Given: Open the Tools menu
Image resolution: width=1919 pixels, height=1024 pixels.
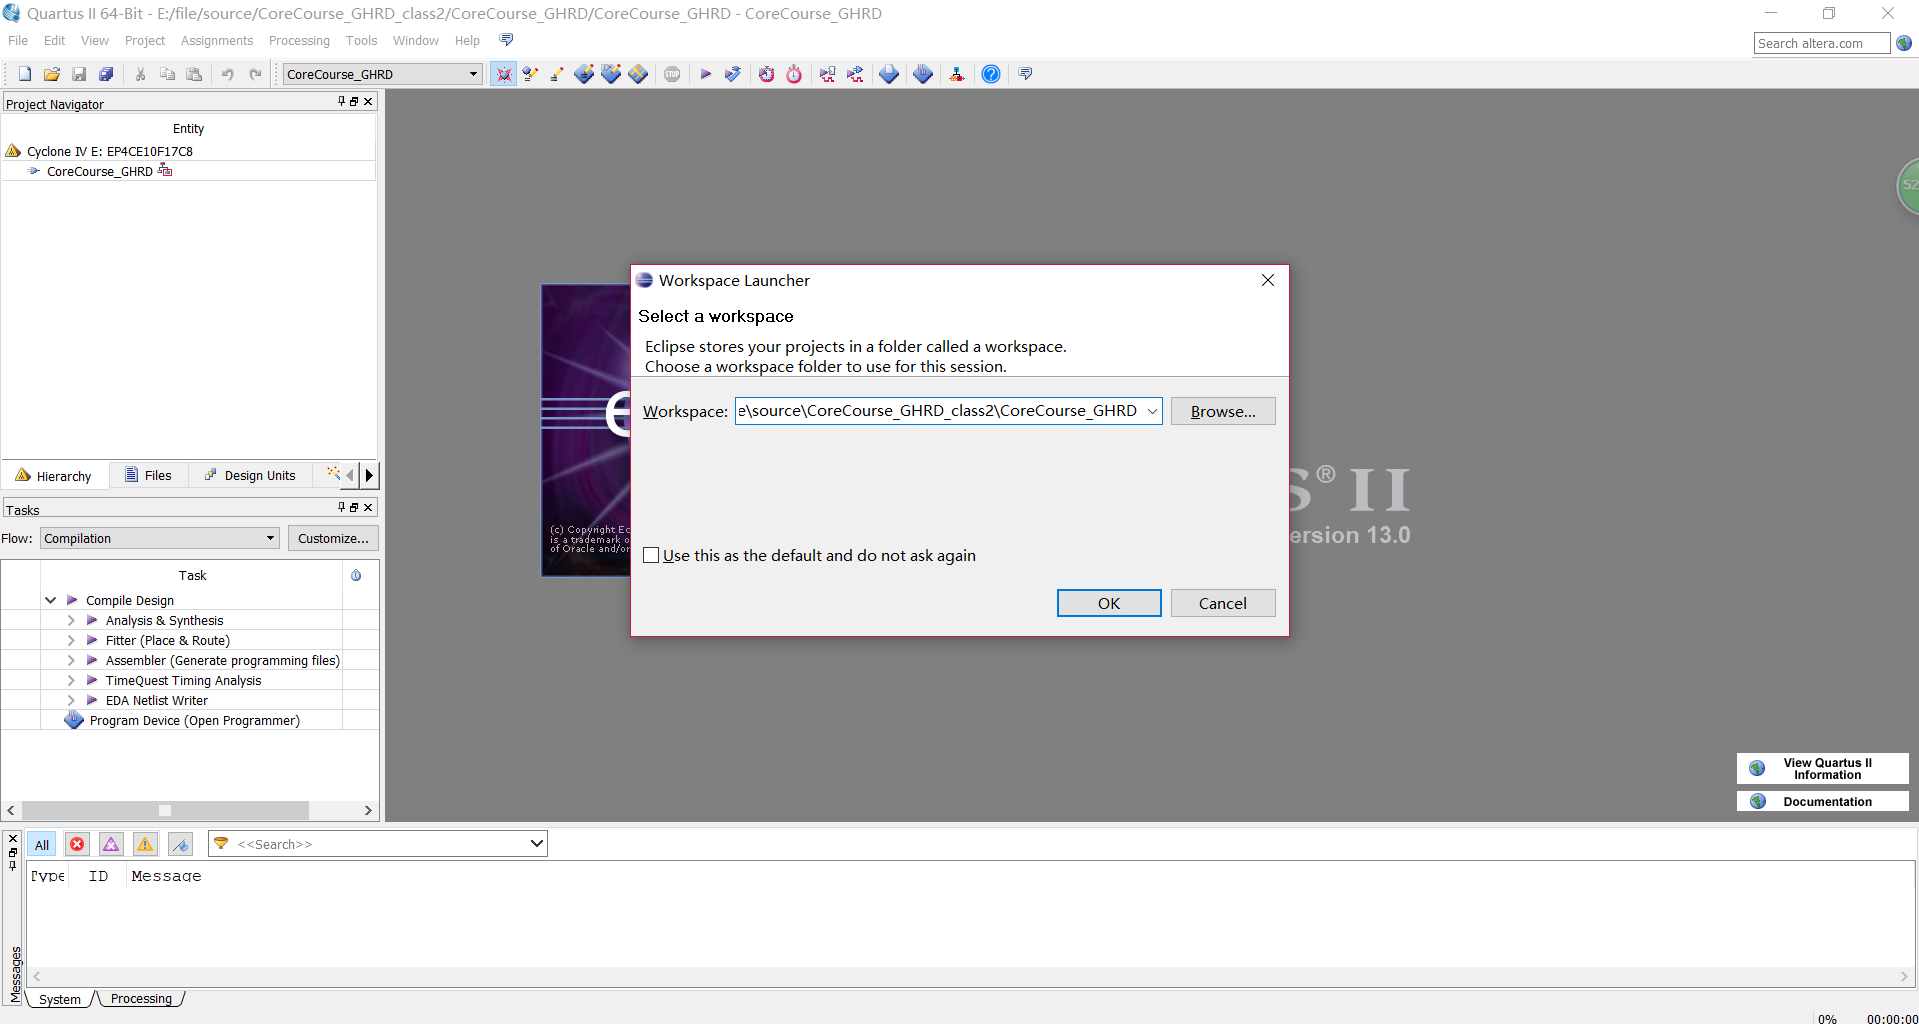Looking at the screenshot, I should [361, 41].
